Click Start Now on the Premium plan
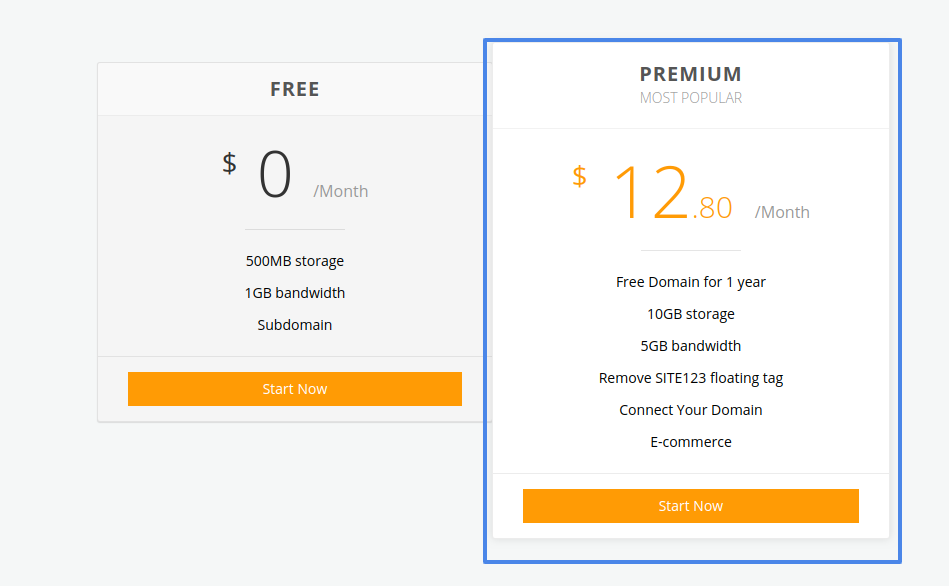The image size is (949, 586). coord(690,506)
